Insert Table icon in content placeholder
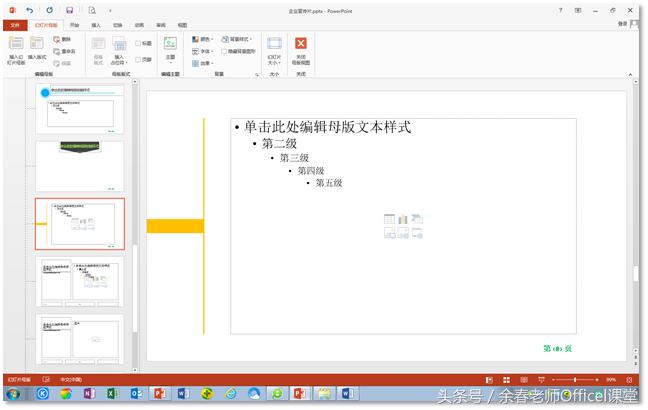The image size is (648, 410). 389,219
